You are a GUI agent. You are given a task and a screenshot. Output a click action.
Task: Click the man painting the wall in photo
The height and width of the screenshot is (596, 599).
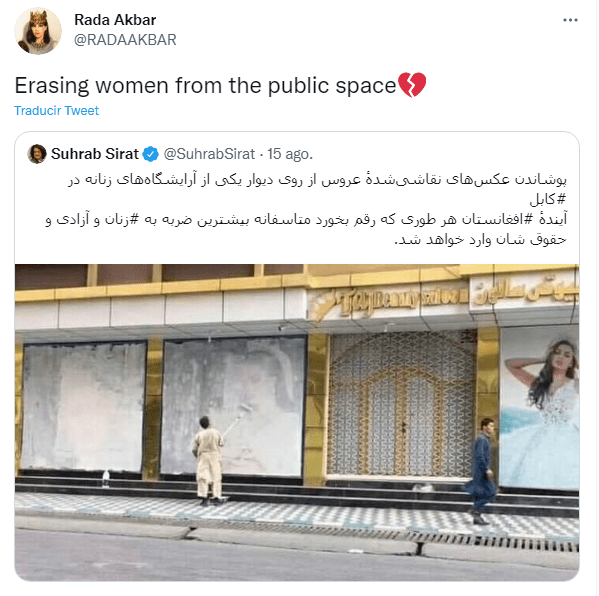pos(208,461)
